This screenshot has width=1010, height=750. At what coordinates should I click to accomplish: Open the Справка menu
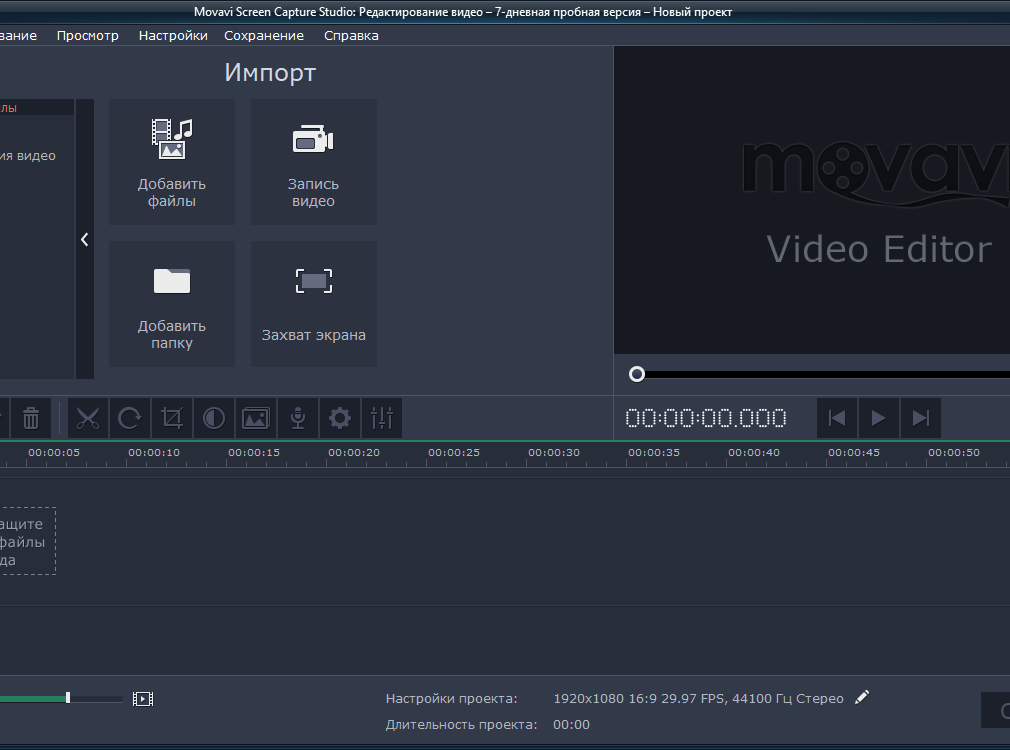[351, 35]
